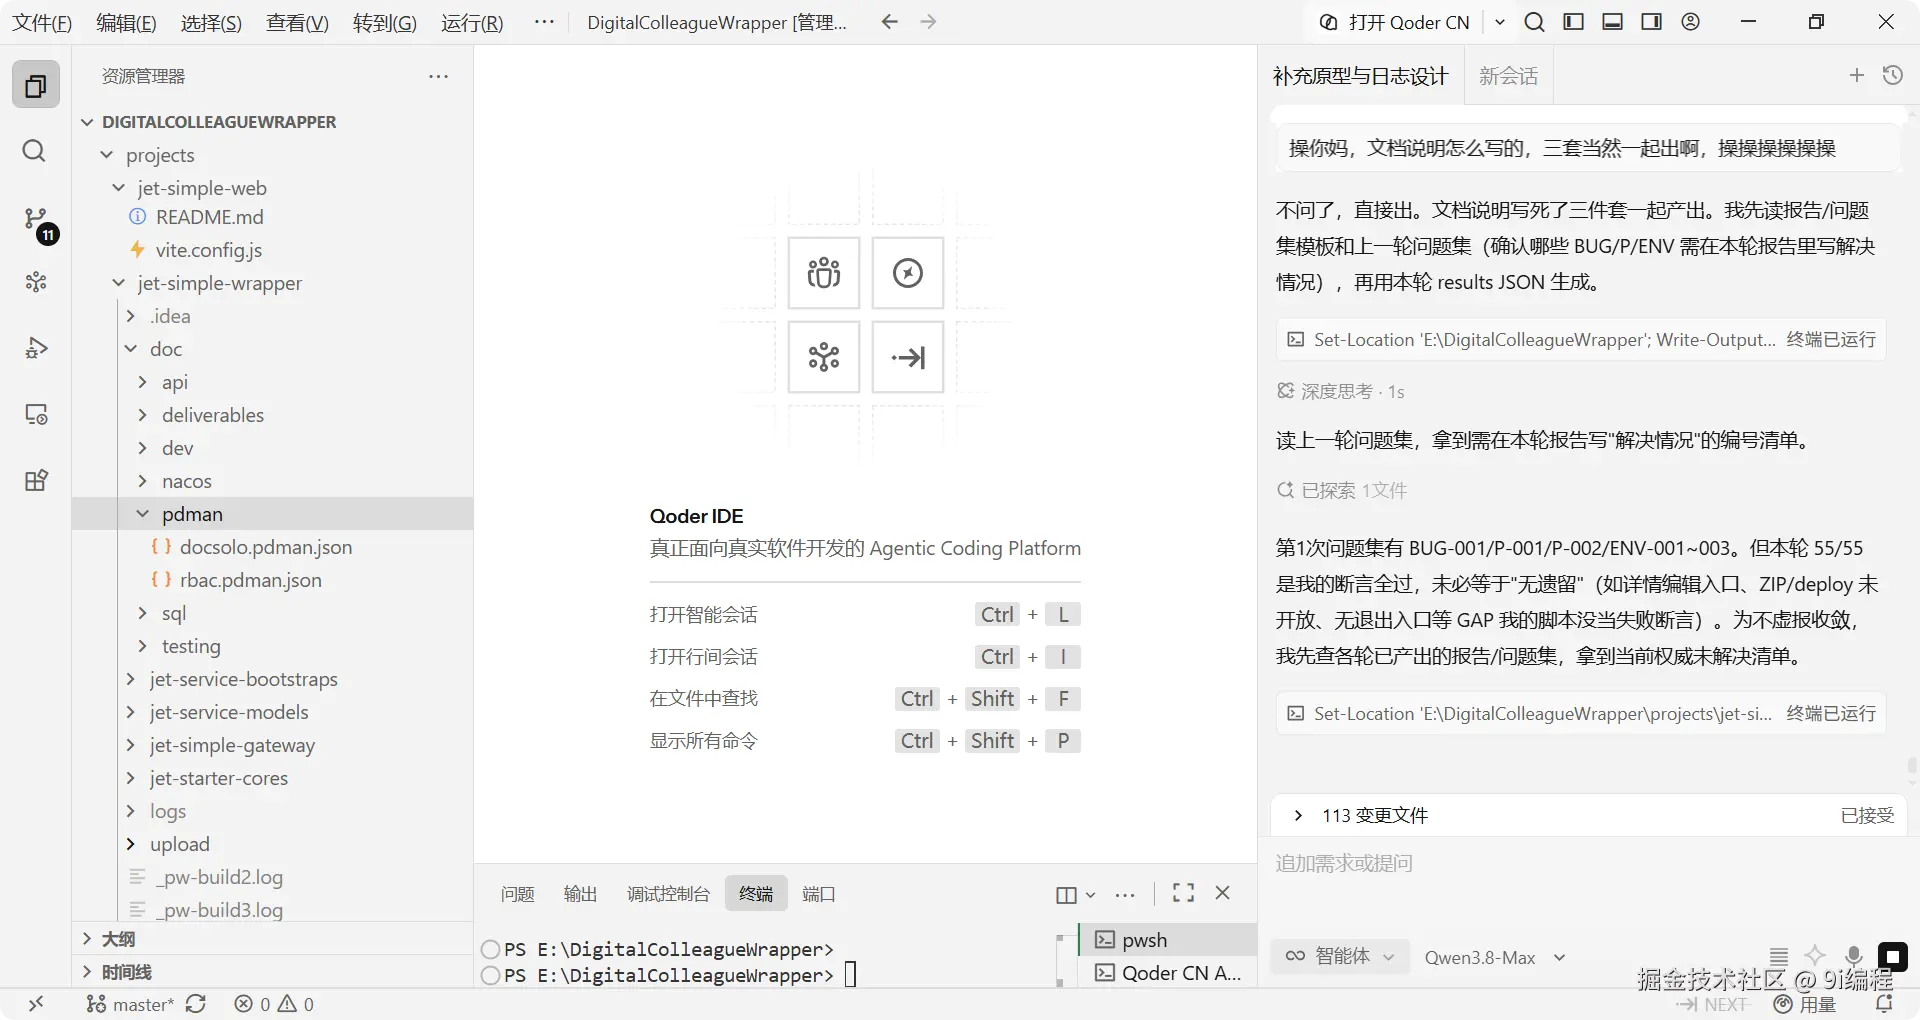Switch to the 问题 panel tab

coord(518,894)
